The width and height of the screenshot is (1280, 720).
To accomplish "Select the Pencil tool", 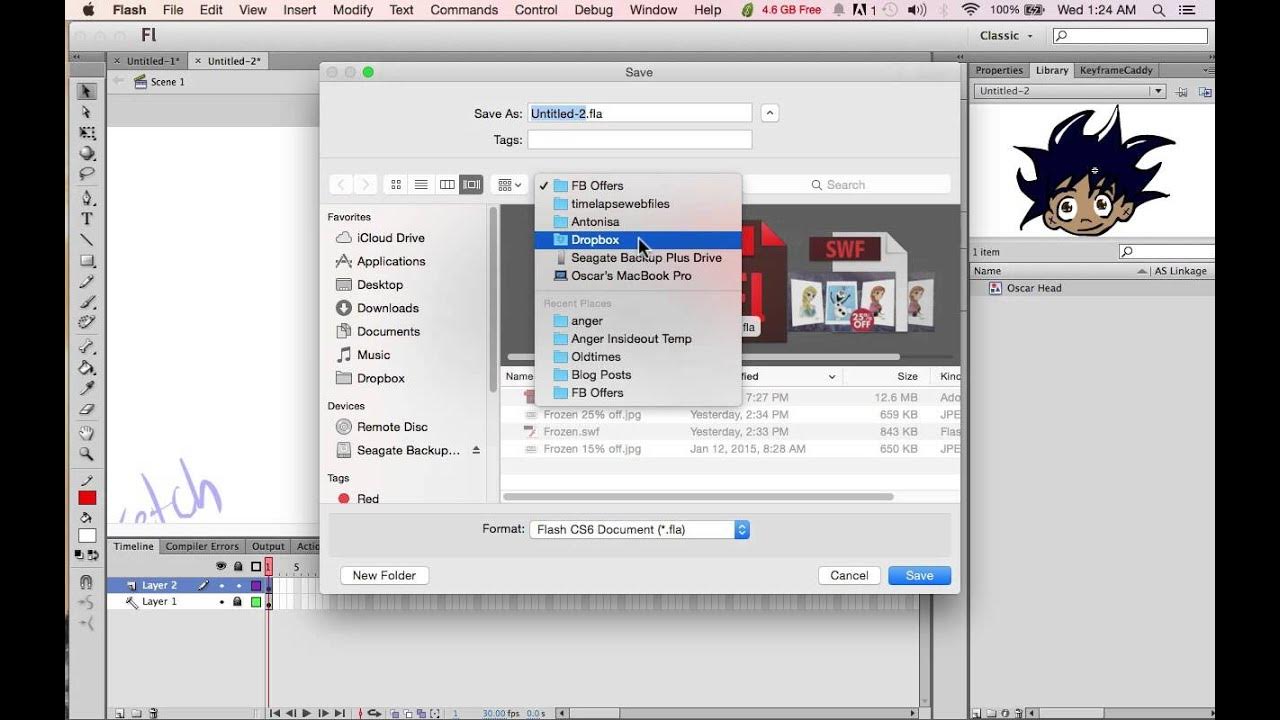I will pyautogui.click(x=87, y=282).
